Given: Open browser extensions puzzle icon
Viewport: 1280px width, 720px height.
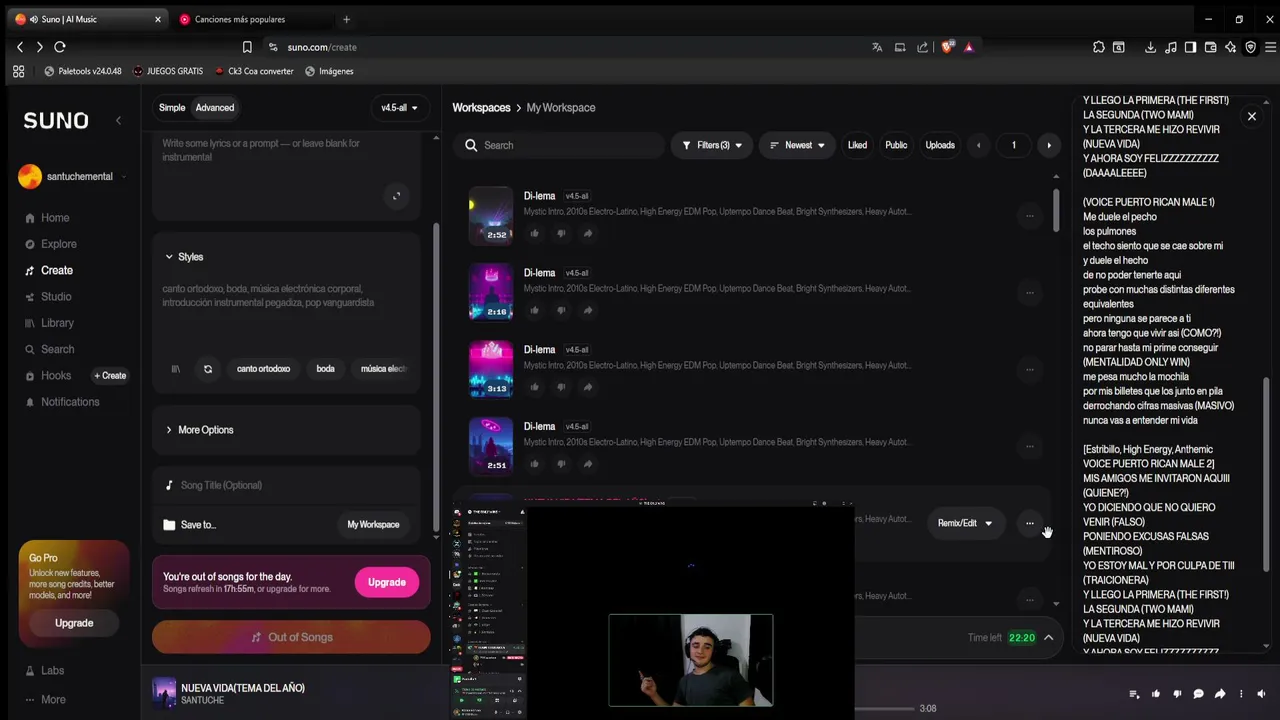Looking at the screenshot, I should click(x=1098, y=47).
